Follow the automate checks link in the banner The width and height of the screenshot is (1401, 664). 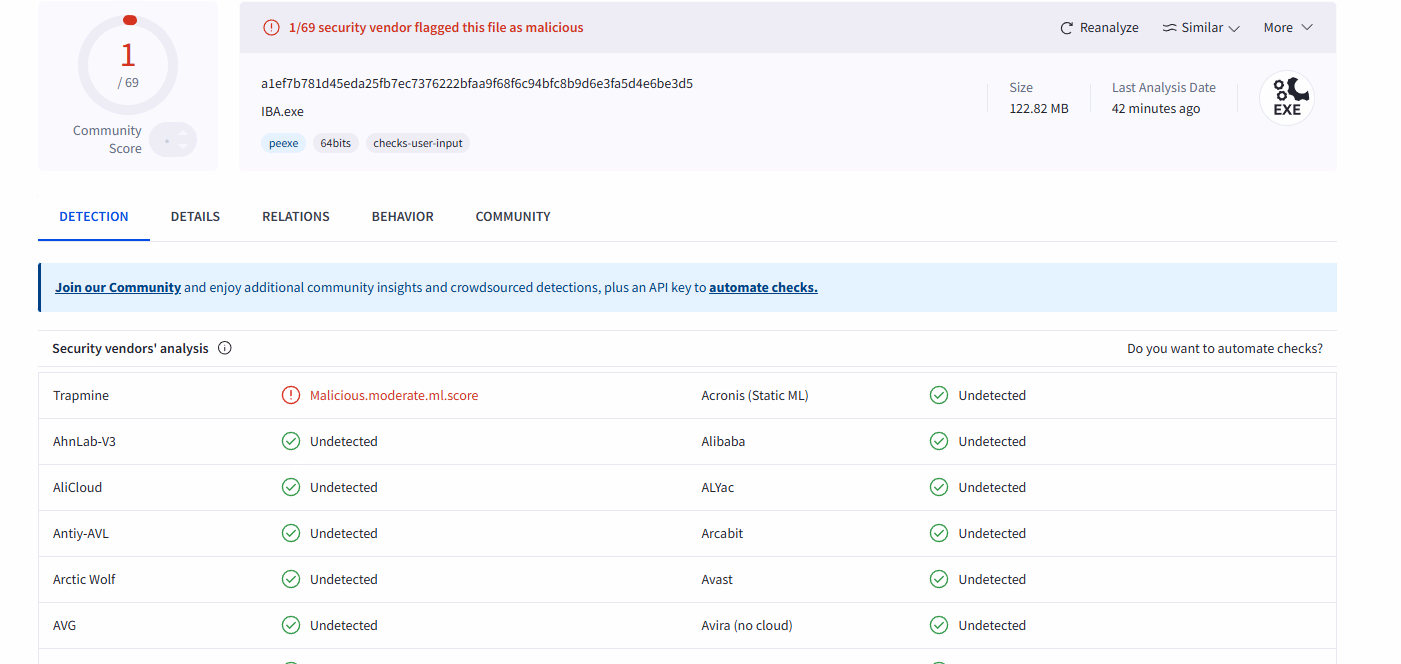[763, 287]
